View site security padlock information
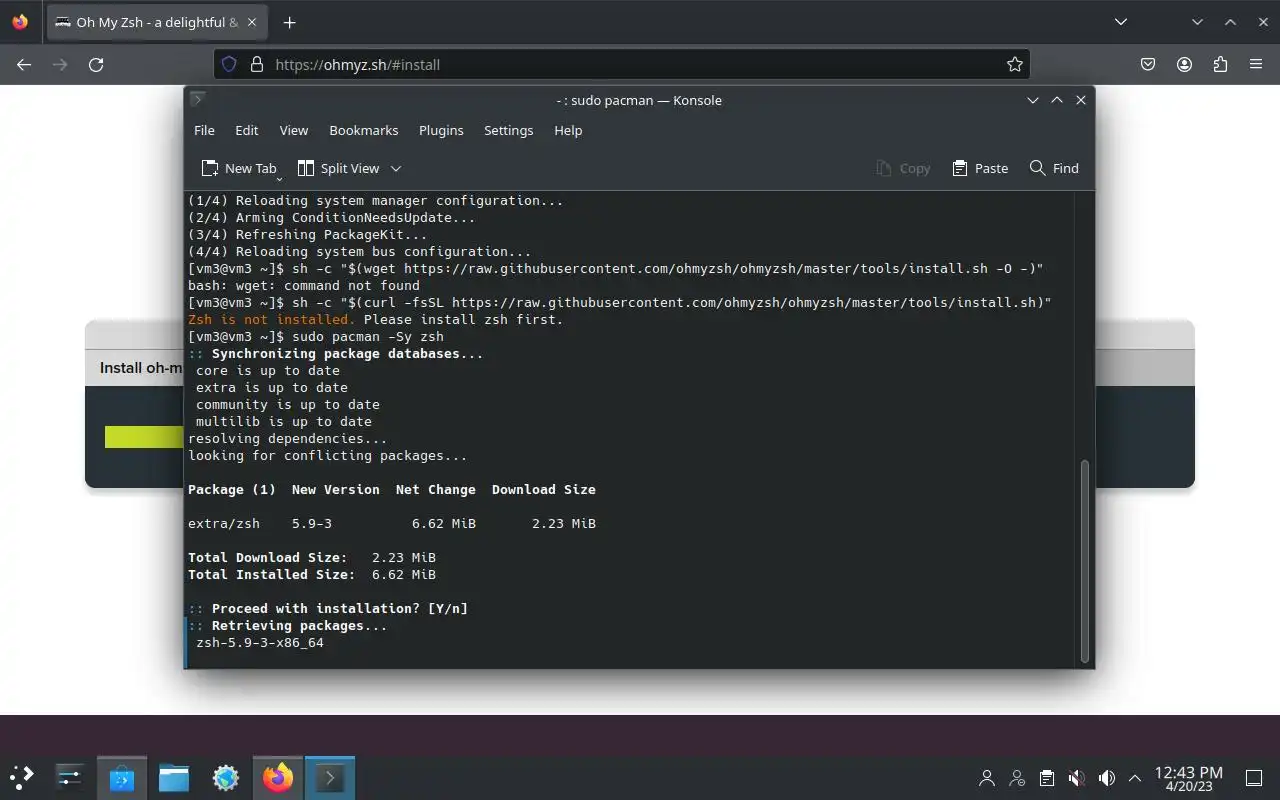The image size is (1280, 800). 256,64
